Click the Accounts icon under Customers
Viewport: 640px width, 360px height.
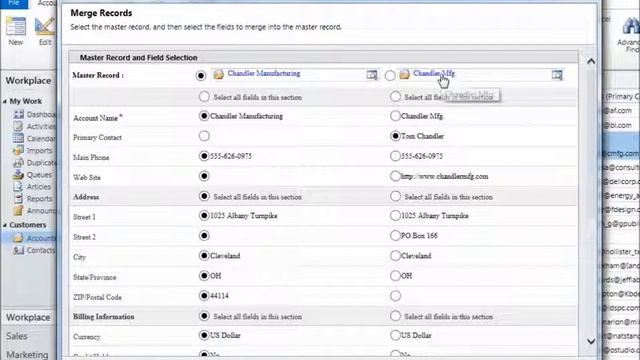coord(18,238)
